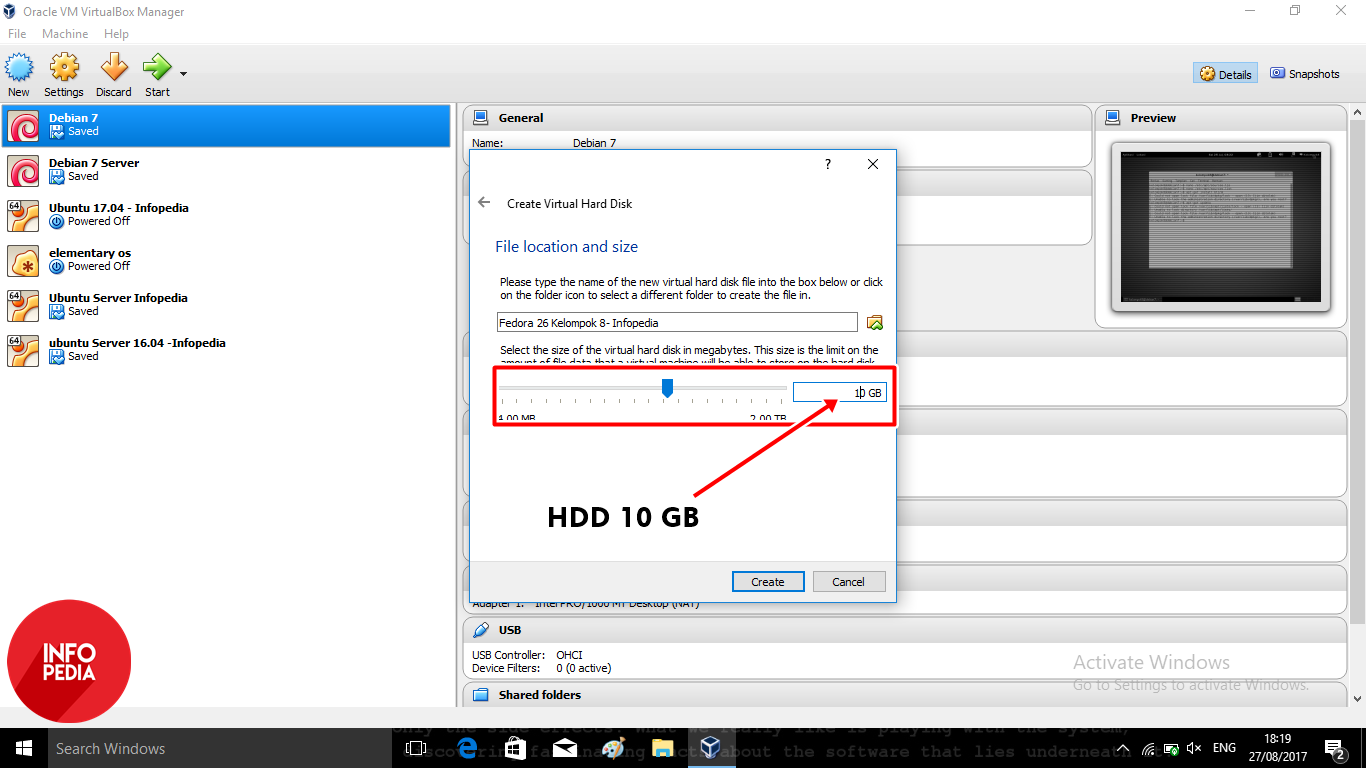Click the Shared folders section icon
Viewport: 1366px width, 768px height.
[481, 695]
